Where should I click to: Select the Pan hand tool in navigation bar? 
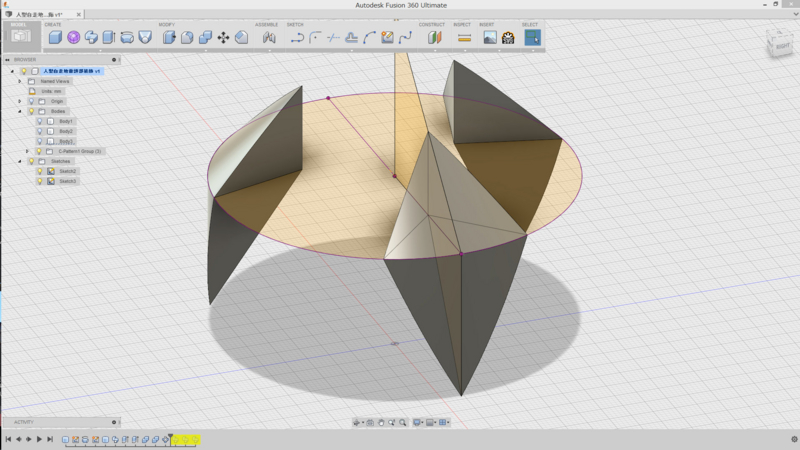[x=381, y=422]
